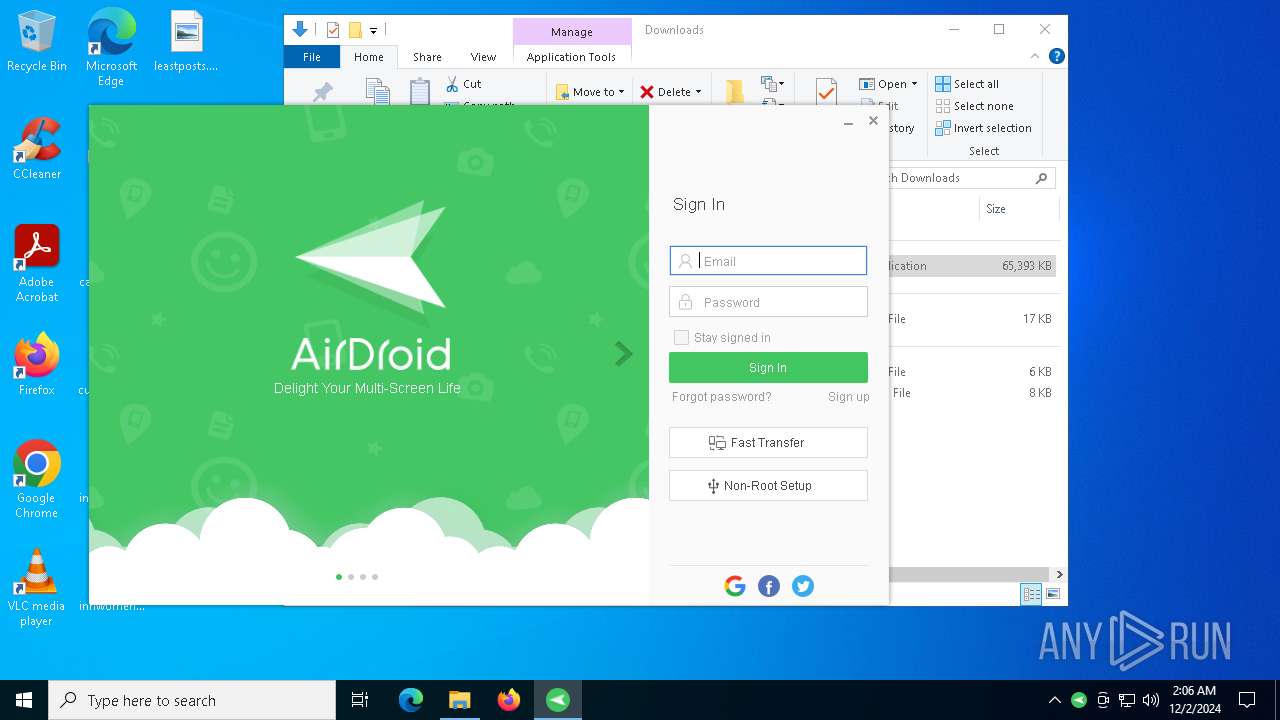This screenshot has height=720, width=1280.
Task: Sign in with Twitter icon in AirDroid
Action: coord(803,586)
